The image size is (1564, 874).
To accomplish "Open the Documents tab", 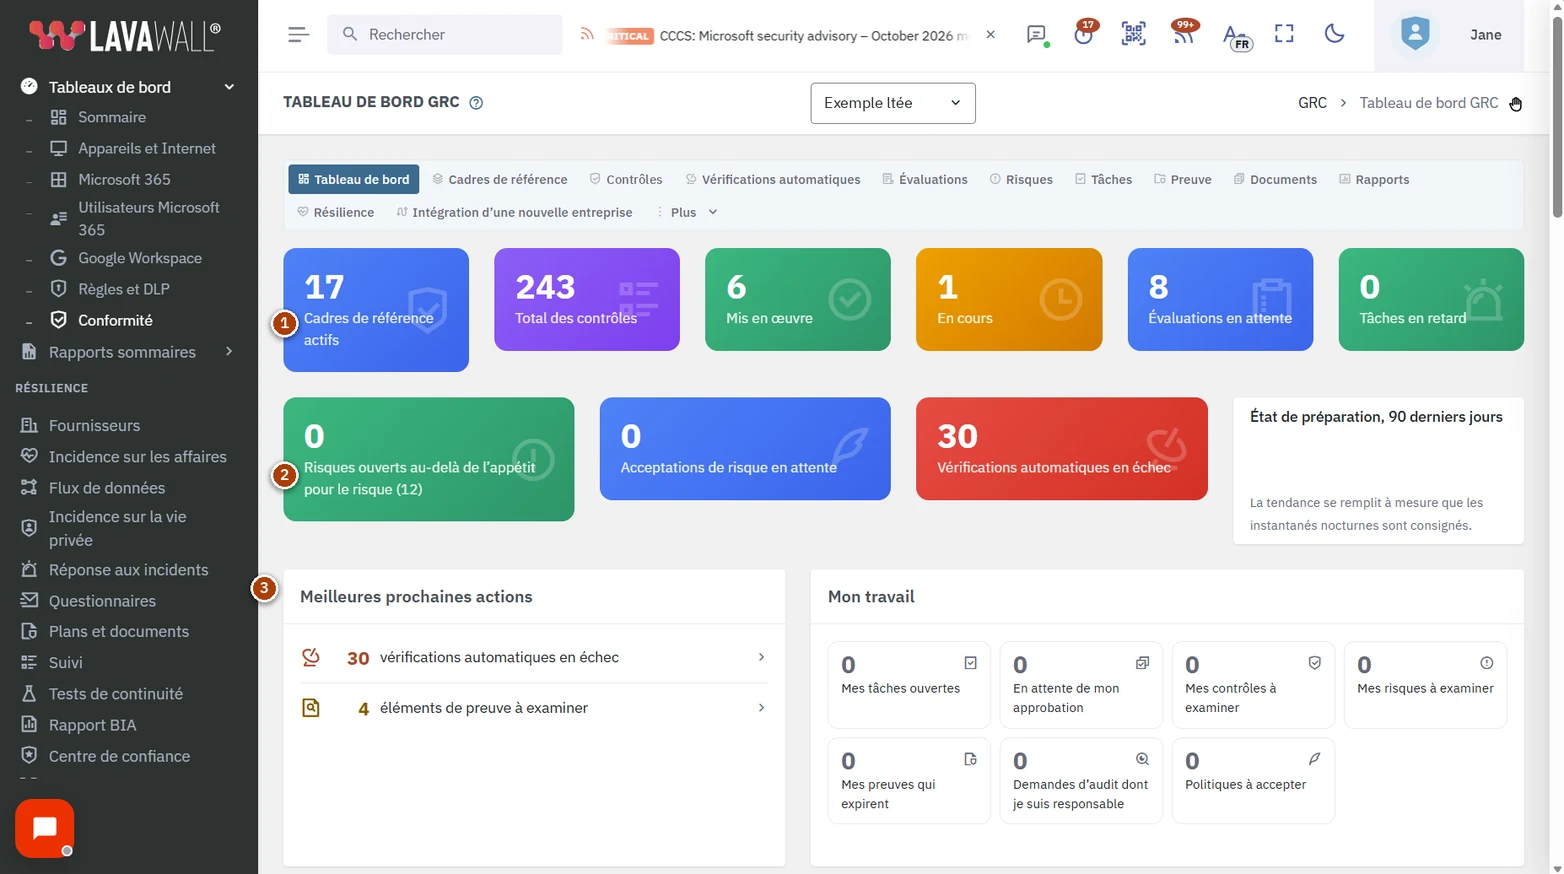I will pos(1275,179).
